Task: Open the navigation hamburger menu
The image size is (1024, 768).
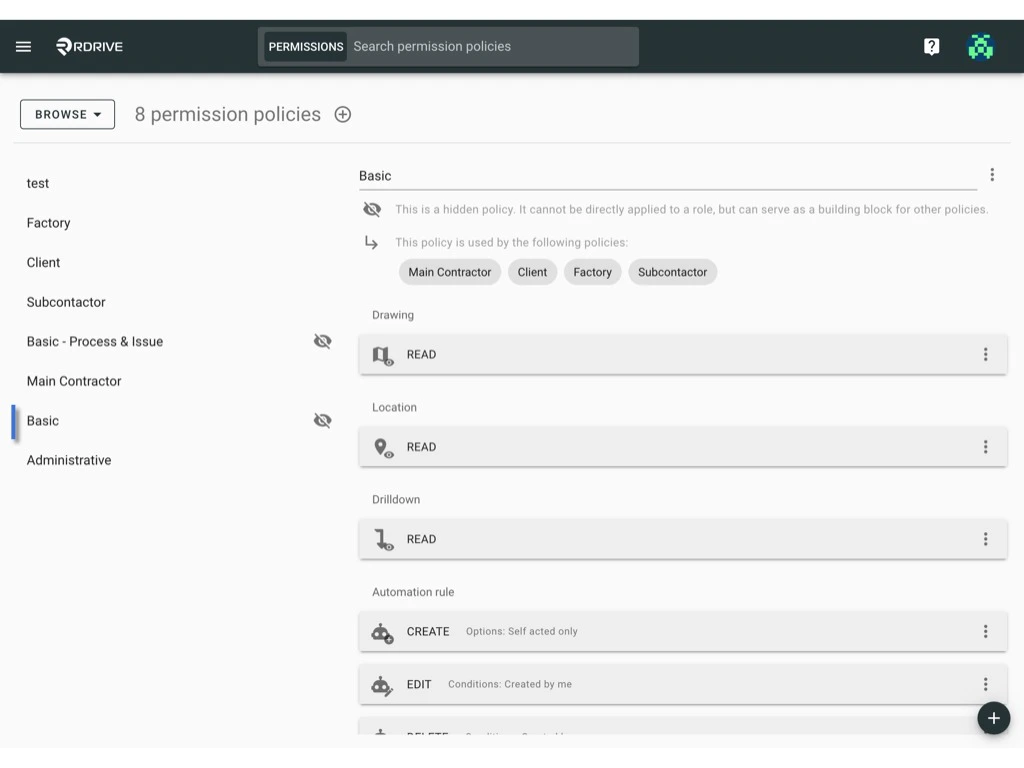Action: (x=23, y=46)
